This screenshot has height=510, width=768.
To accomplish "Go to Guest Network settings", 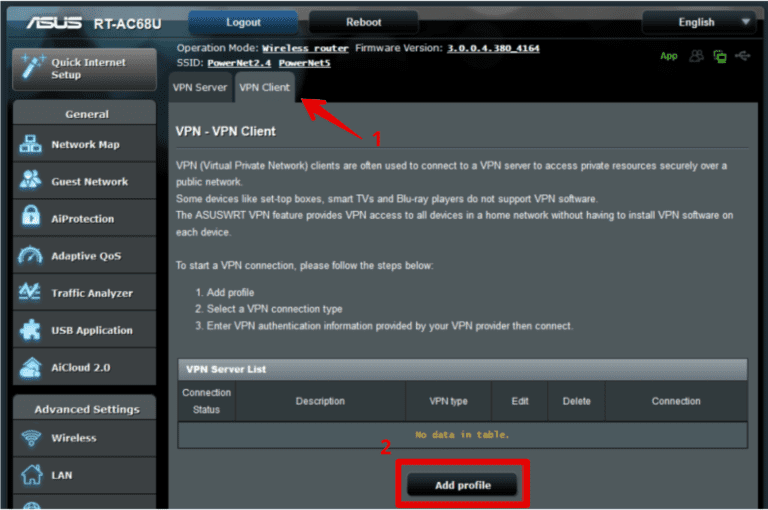I will [x=85, y=181].
